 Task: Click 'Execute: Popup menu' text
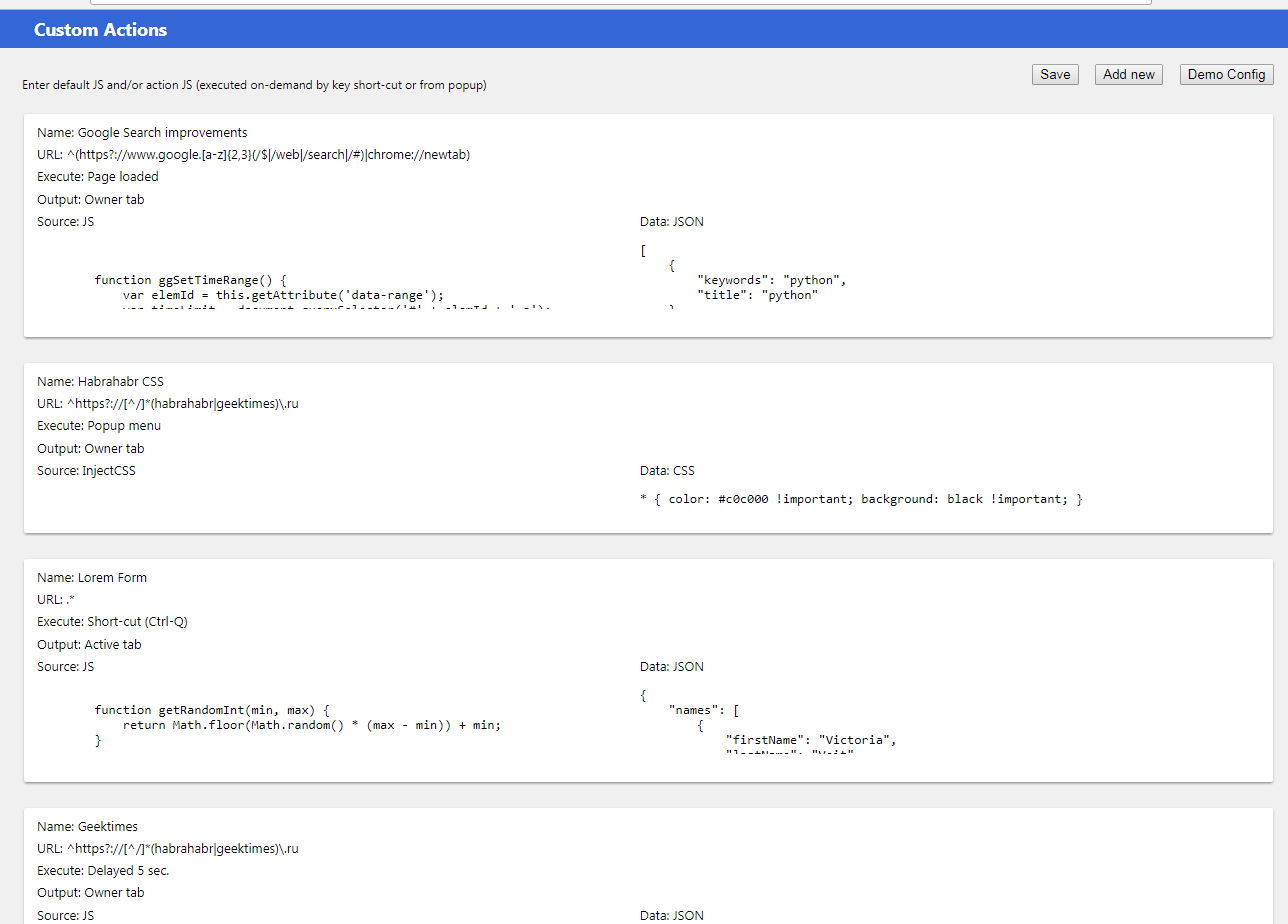(x=99, y=426)
